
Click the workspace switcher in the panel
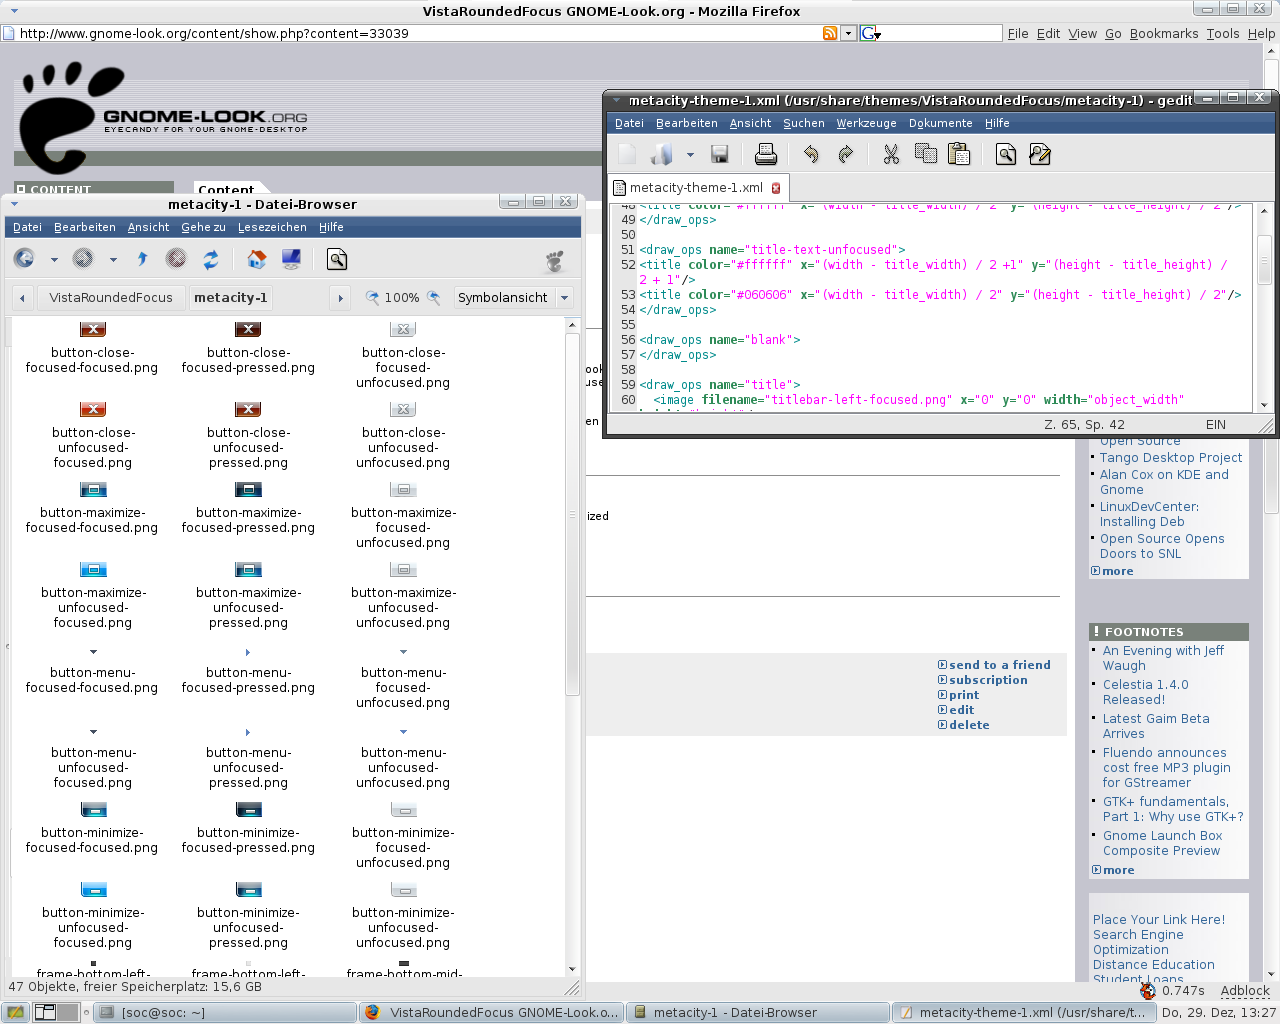pos(56,1012)
